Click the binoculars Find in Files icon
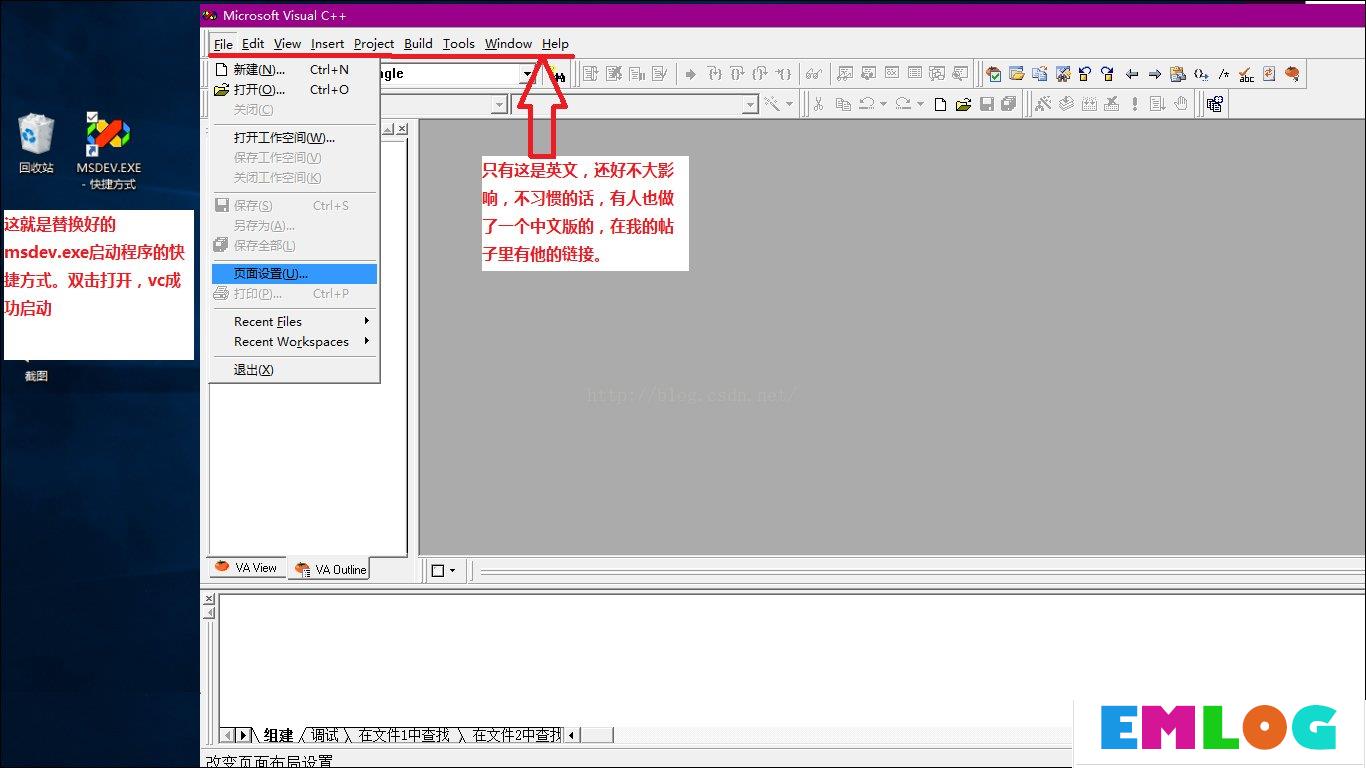1366x768 pixels. click(558, 74)
